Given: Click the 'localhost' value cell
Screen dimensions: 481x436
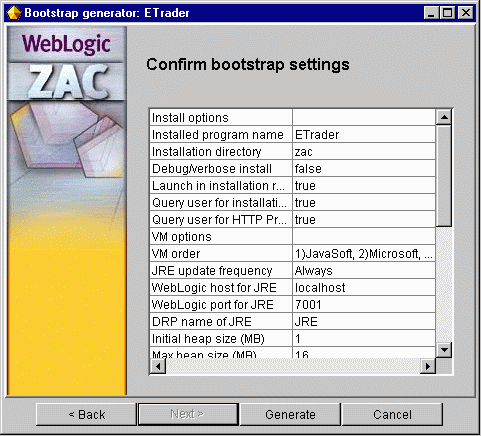Looking at the screenshot, I should 364,287.
